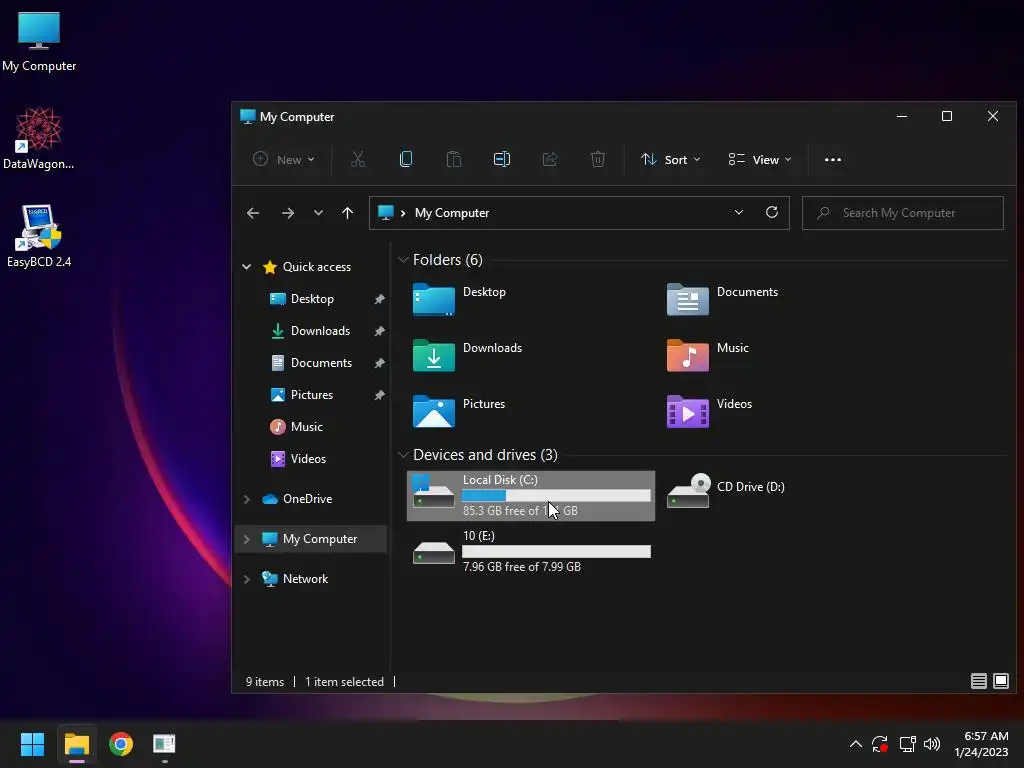1024x768 pixels.
Task: Select the CD Drive (D:) icon
Action: [x=688, y=491]
